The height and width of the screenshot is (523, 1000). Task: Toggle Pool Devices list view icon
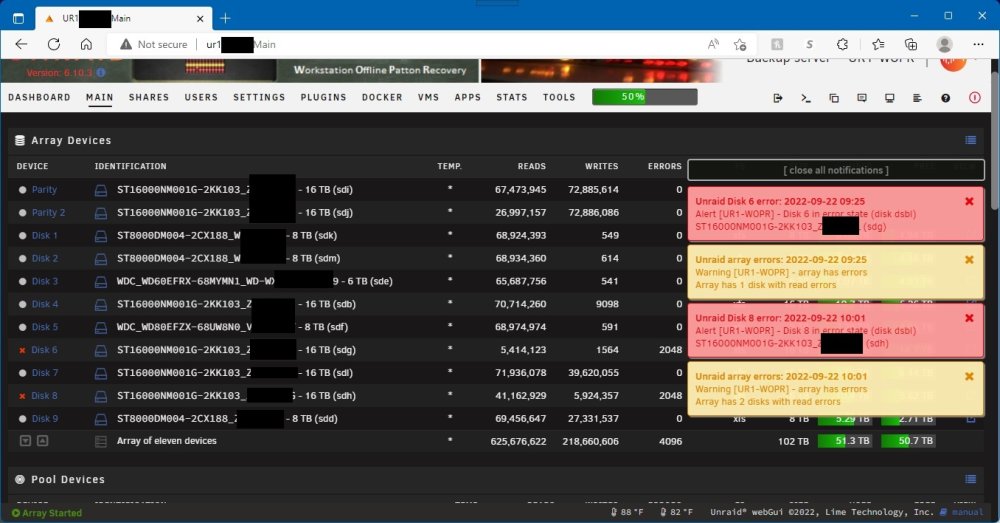[x=971, y=479]
